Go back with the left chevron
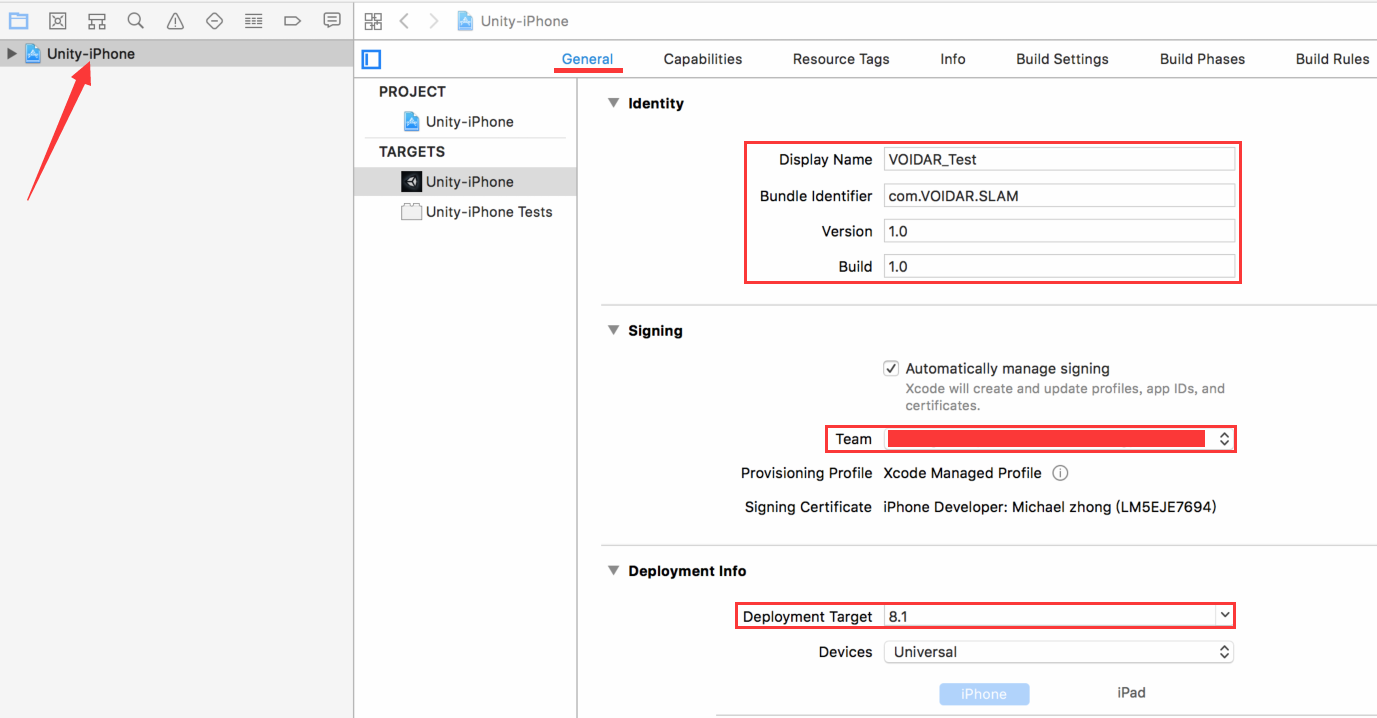 pyautogui.click(x=404, y=21)
